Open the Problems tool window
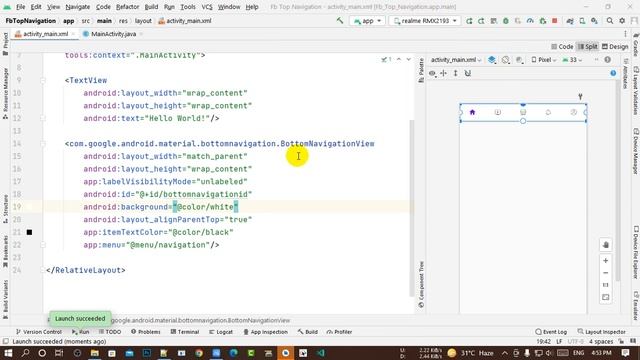Screen dimensions: 640x360 click(145, 332)
